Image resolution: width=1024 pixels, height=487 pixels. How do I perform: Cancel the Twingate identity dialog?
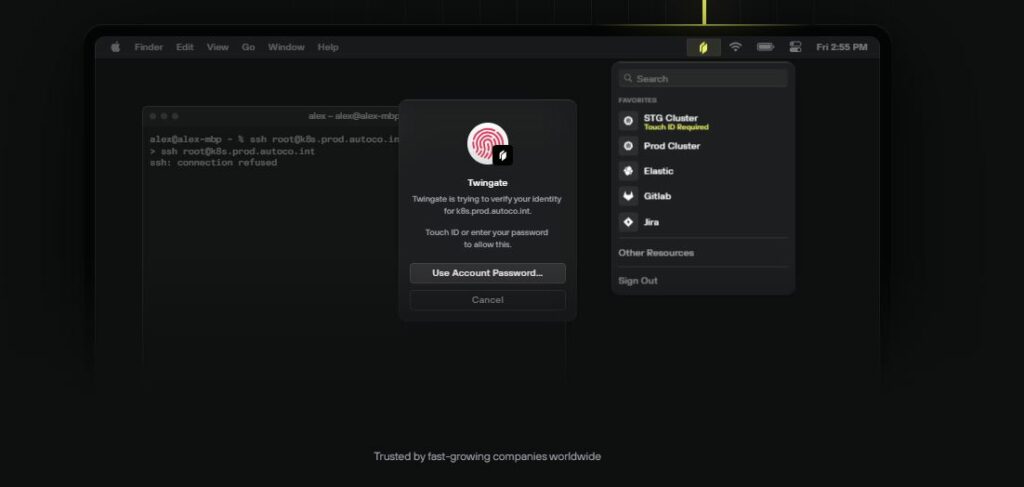click(488, 300)
